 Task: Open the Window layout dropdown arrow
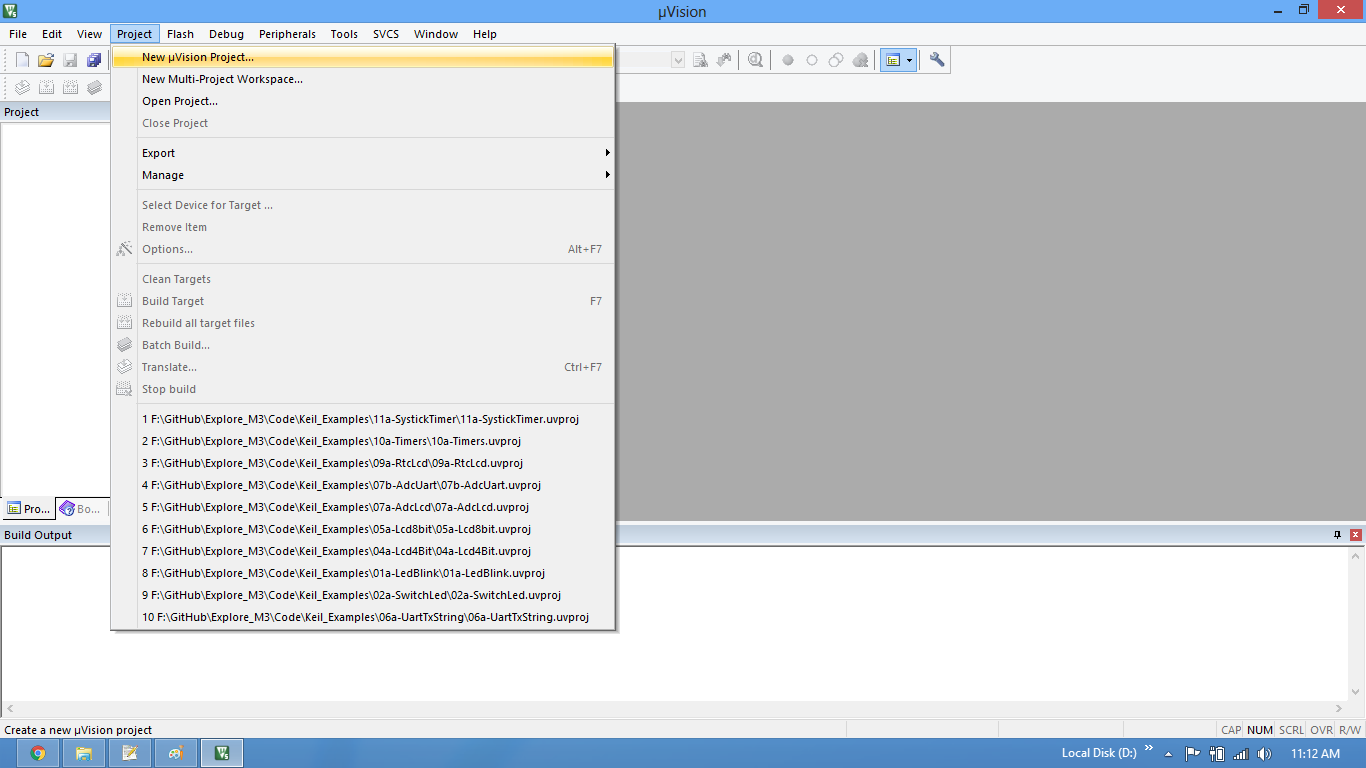910,60
